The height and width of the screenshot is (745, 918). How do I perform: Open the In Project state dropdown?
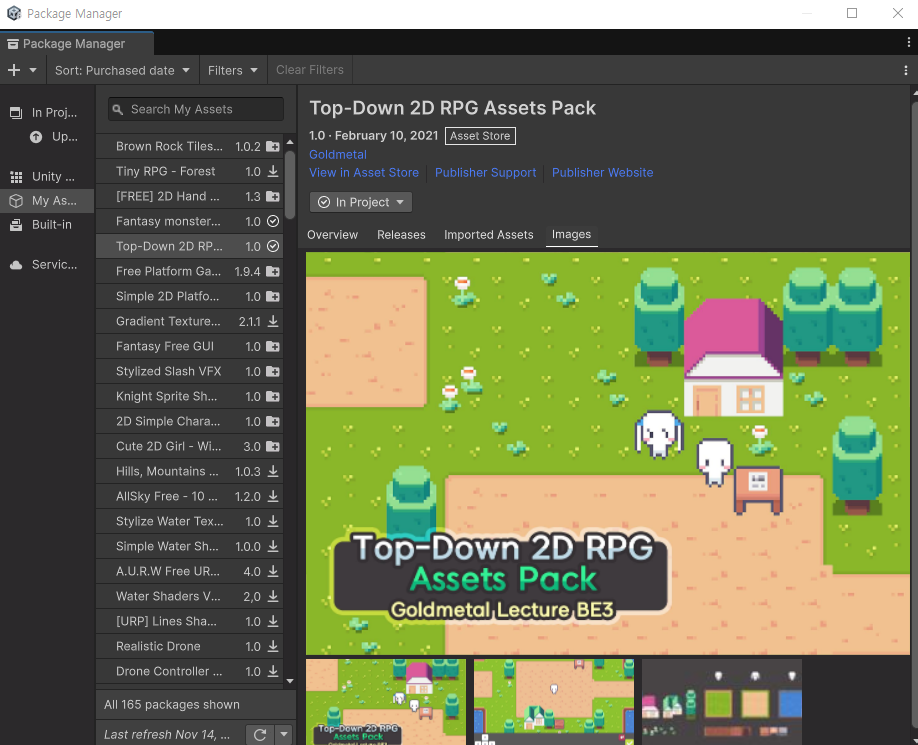coord(361,202)
